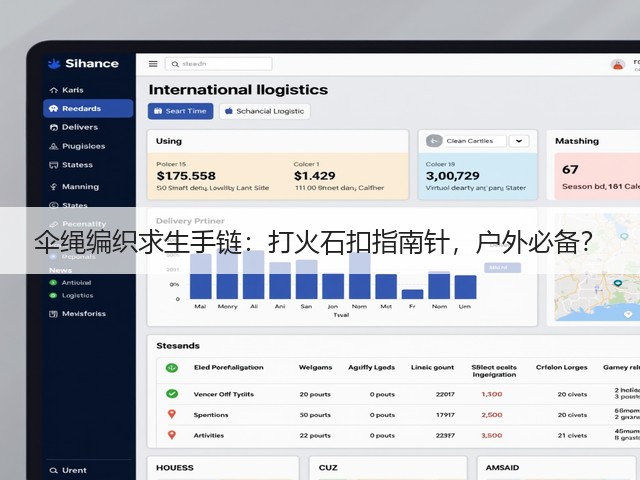Click the user avatar icon
Screen dimensions: 640x480
tap(618, 64)
